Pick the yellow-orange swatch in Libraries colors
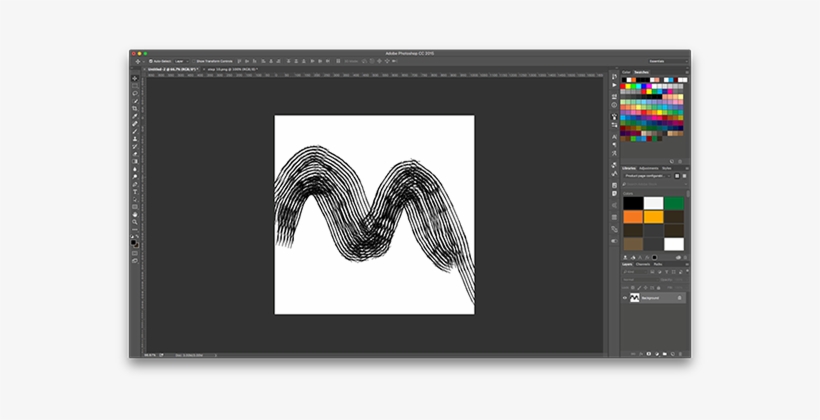This screenshot has width=820, height=420. 653,217
